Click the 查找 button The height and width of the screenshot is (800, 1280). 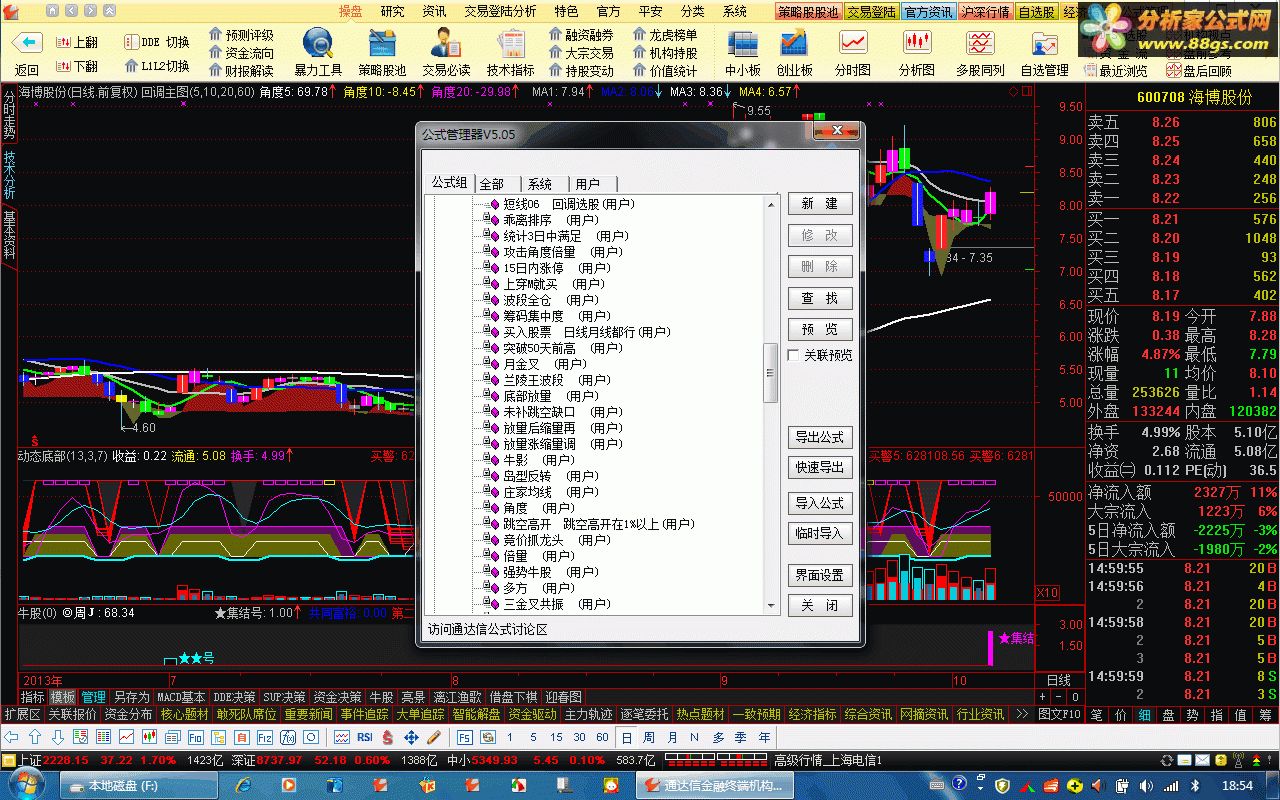(x=820, y=298)
